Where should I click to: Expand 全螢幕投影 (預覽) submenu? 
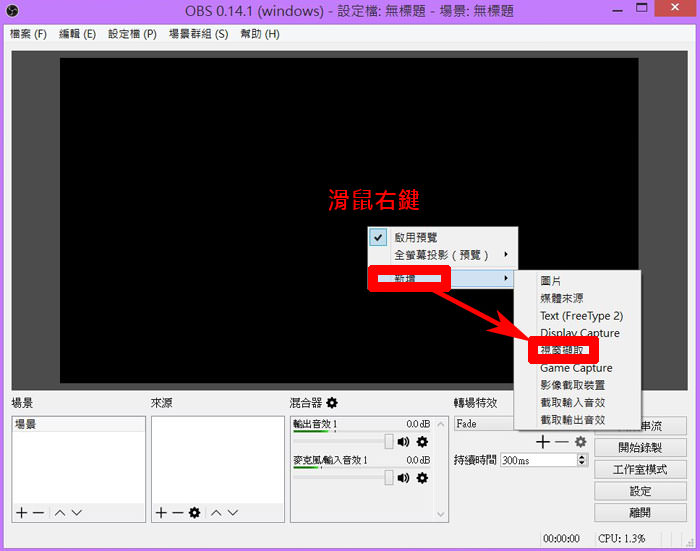[442, 255]
